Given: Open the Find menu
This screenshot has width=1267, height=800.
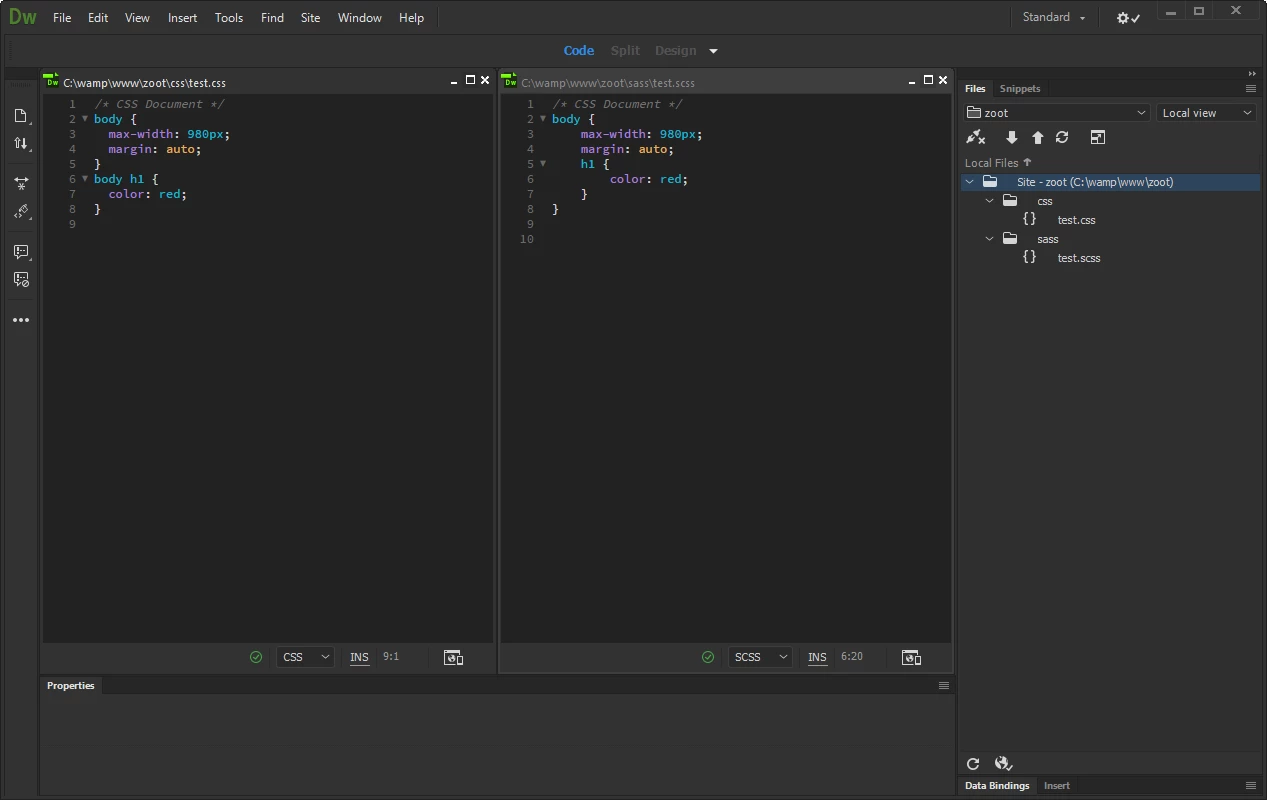Looking at the screenshot, I should [x=272, y=18].
